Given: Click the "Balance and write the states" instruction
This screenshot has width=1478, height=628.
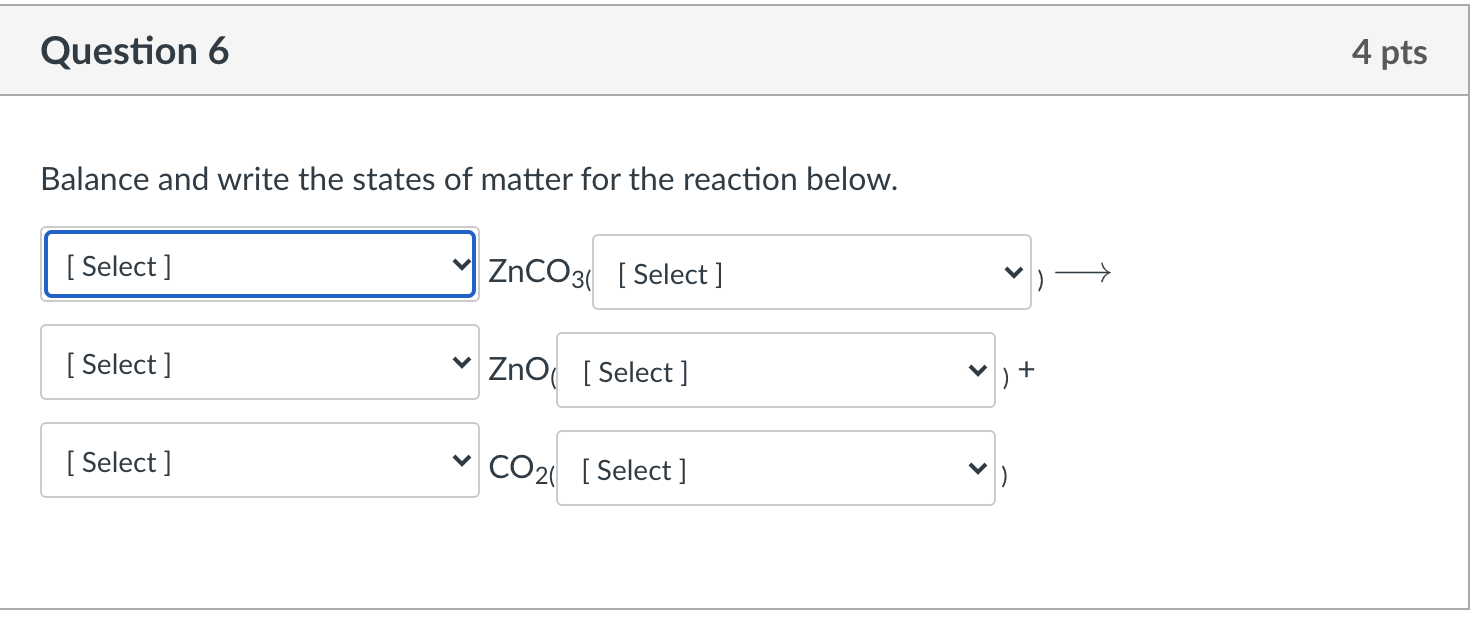Looking at the screenshot, I should click(470, 180).
